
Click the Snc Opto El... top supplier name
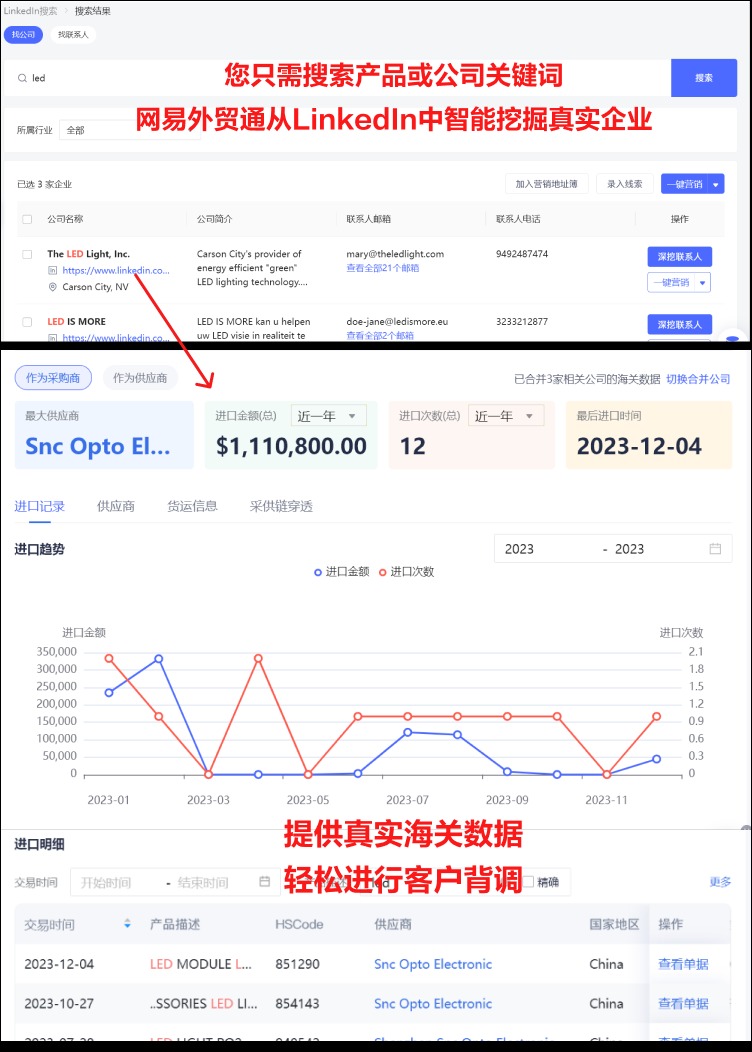coord(97,447)
